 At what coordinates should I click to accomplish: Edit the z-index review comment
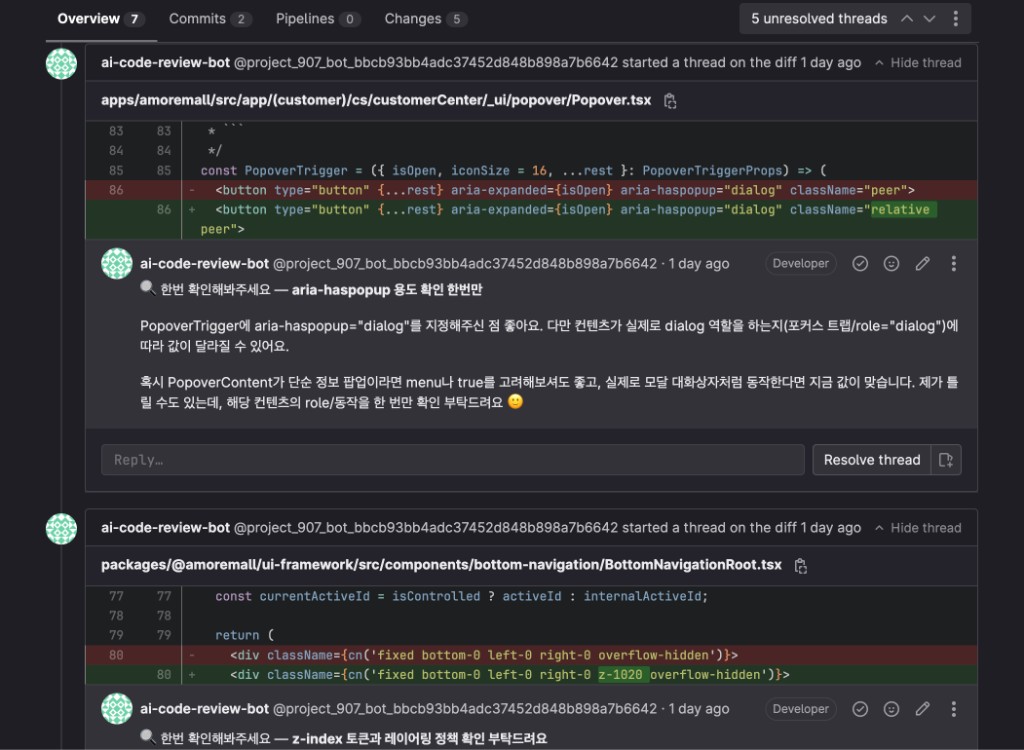tap(922, 709)
